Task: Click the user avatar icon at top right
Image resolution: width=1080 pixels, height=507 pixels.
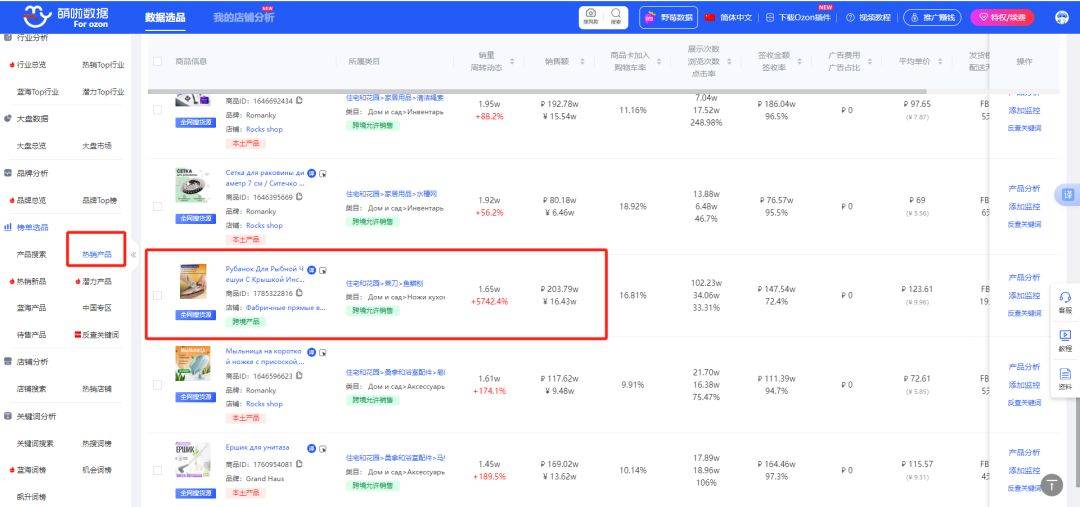Action: [1061, 17]
